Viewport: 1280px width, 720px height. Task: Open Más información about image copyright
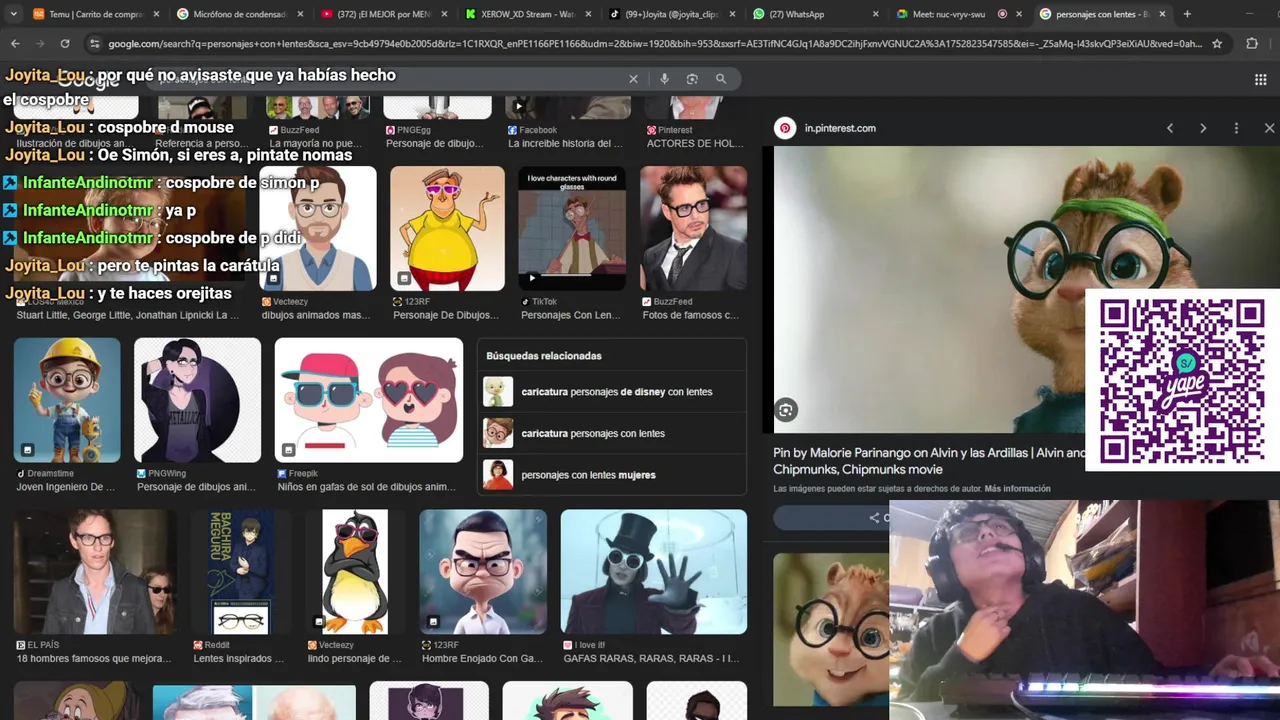click(1017, 489)
